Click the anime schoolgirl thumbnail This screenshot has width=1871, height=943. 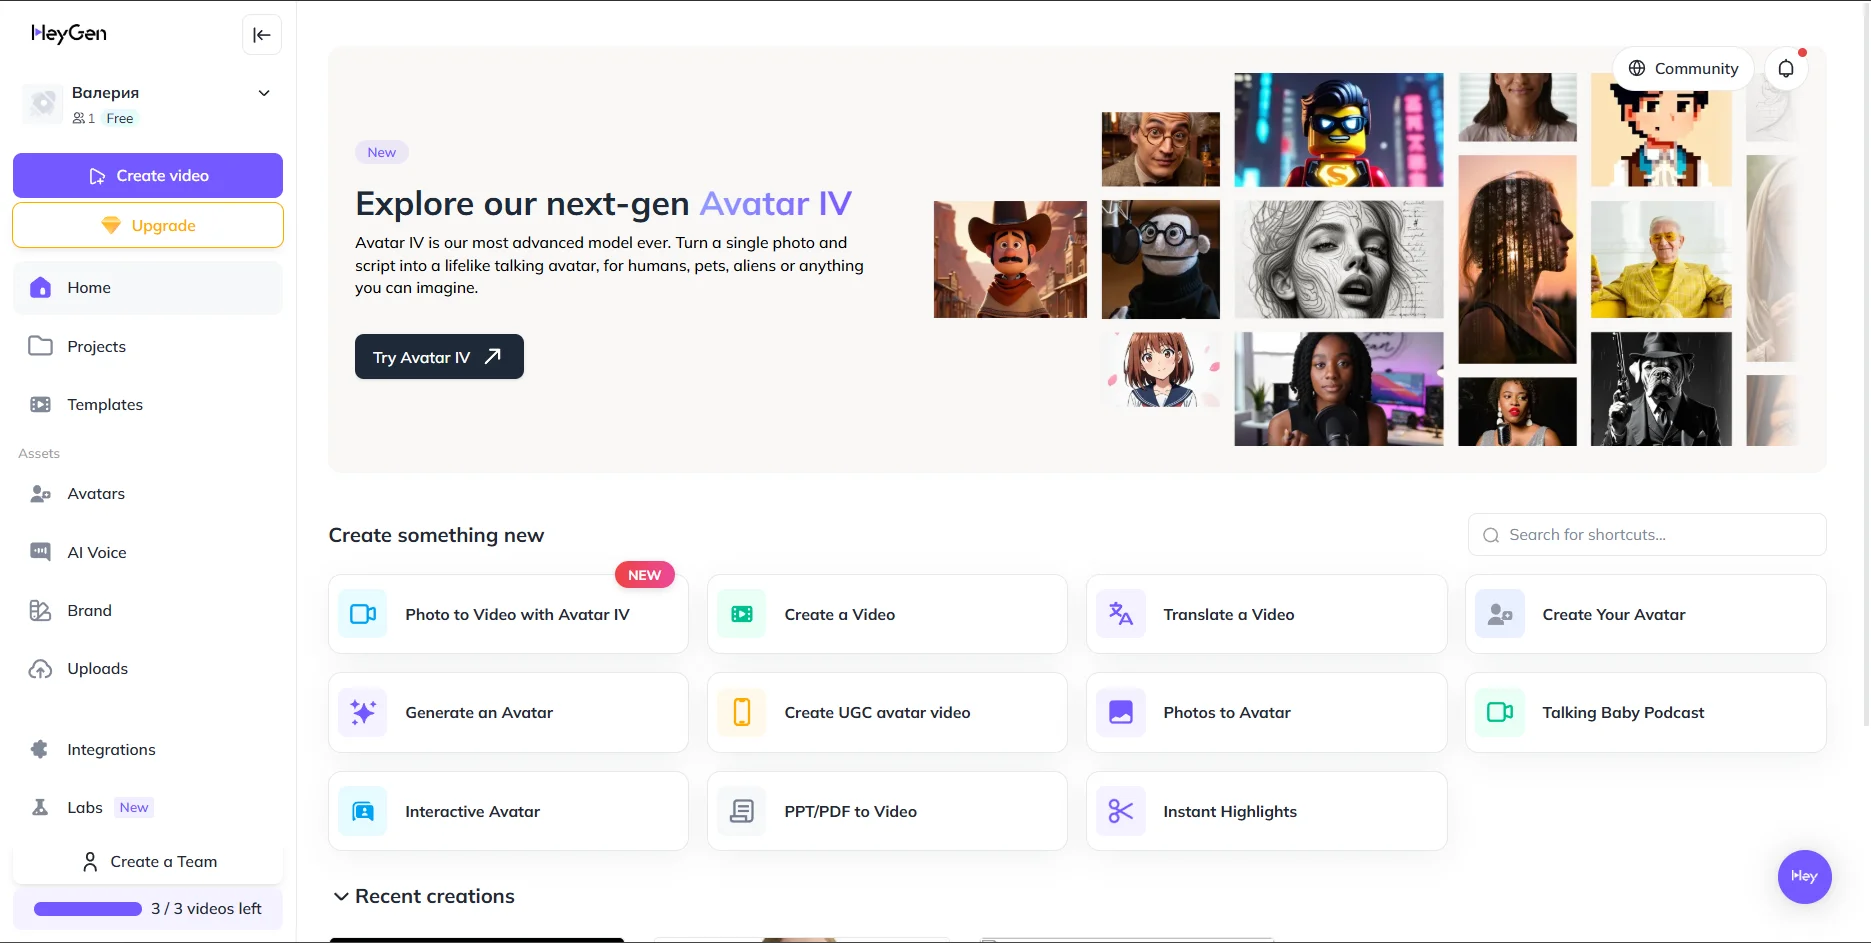pos(1161,369)
